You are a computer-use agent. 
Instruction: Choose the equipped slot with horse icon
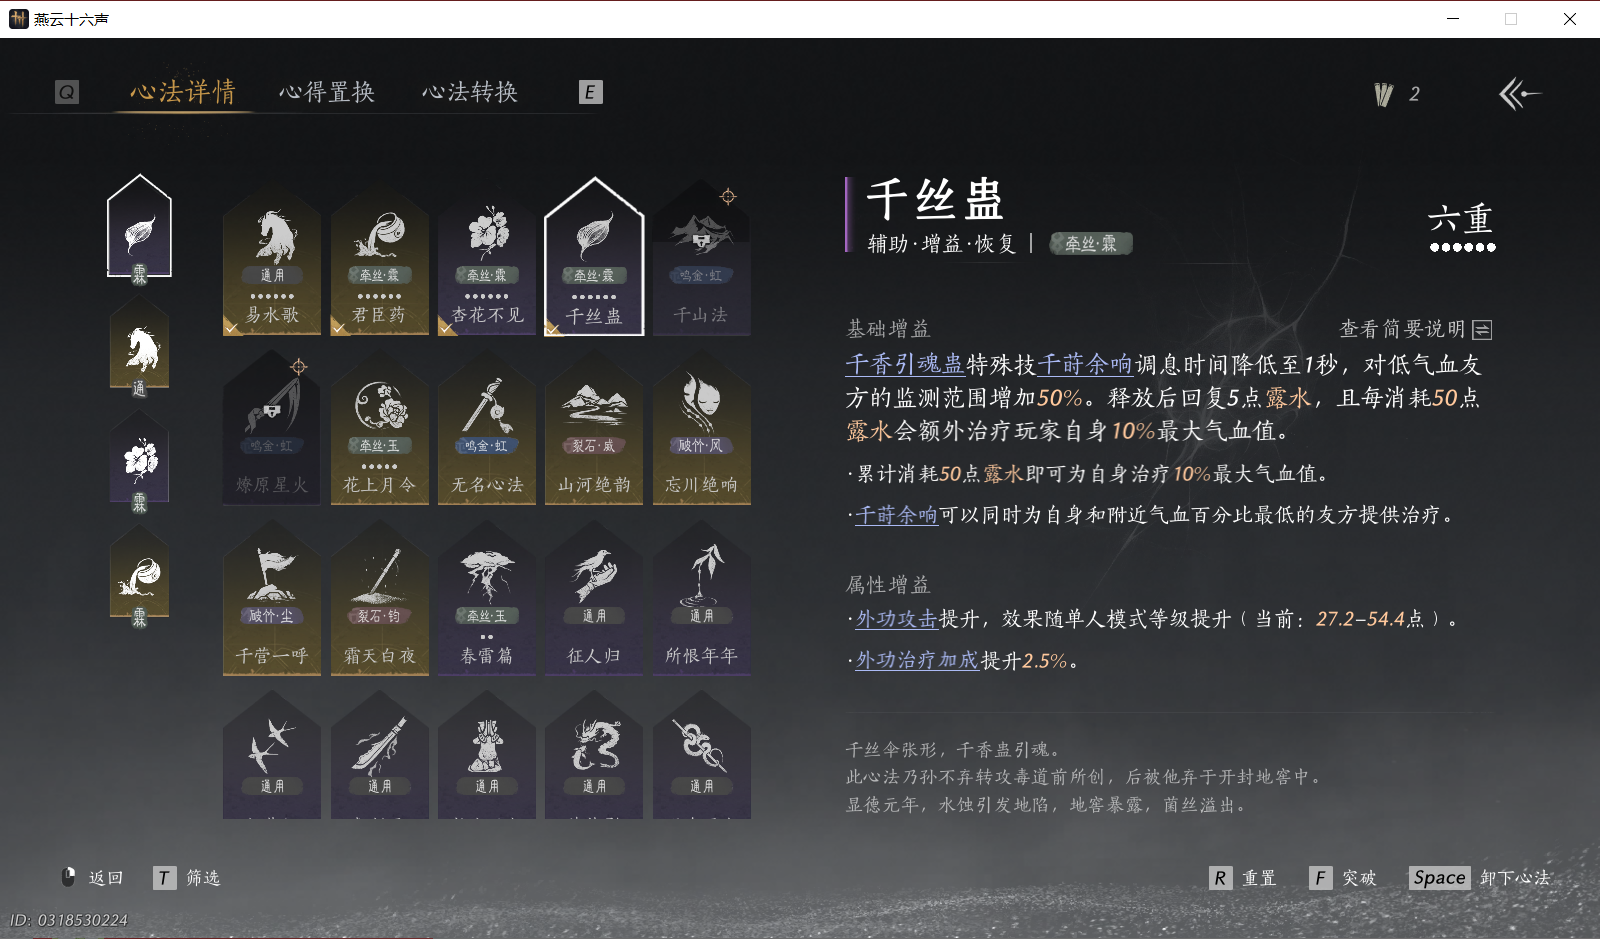(140, 349)
